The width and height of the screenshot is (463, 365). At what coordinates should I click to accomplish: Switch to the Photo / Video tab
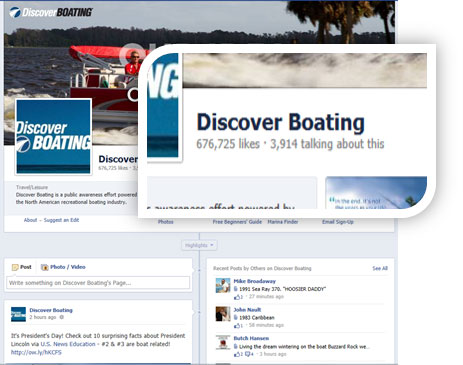tap(63, 267)
